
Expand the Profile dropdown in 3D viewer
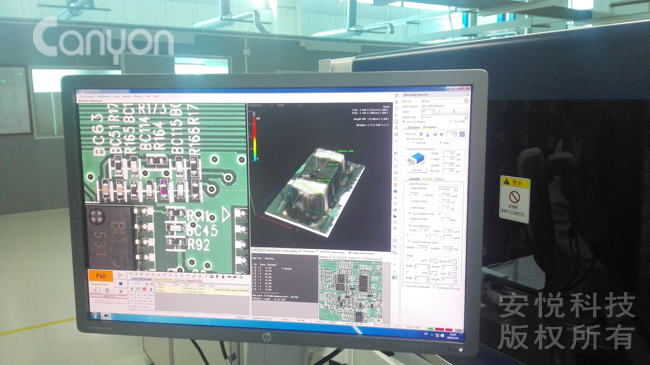tap(290, 105)
